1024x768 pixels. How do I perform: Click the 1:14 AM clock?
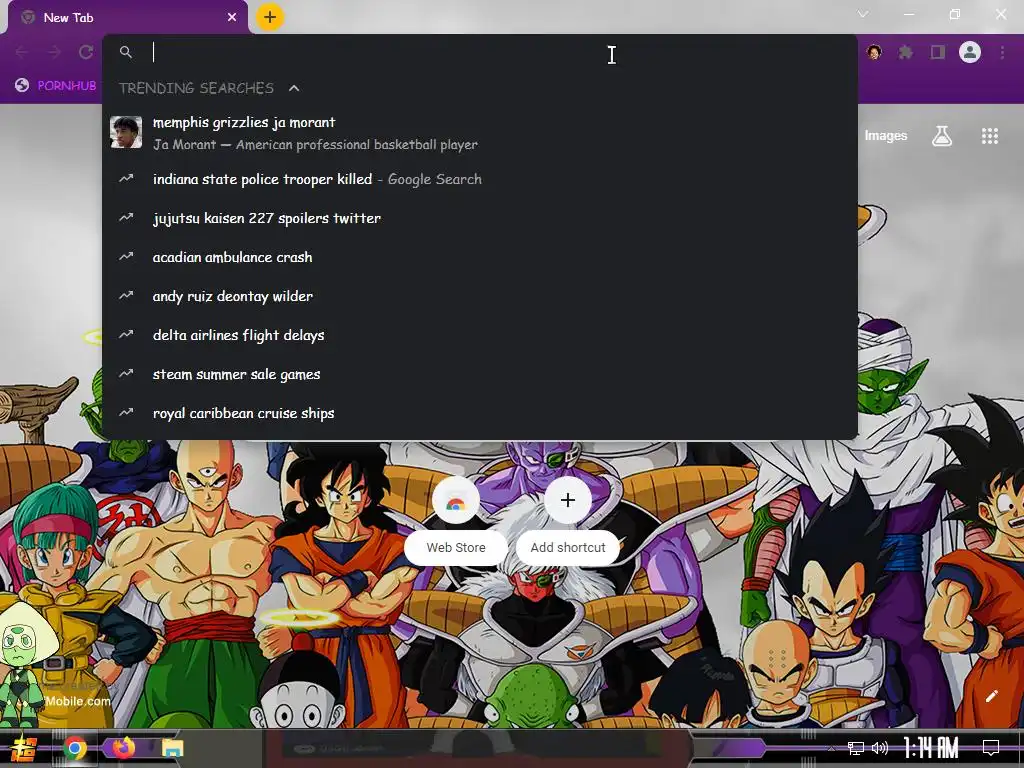click(x=931, y=748)
